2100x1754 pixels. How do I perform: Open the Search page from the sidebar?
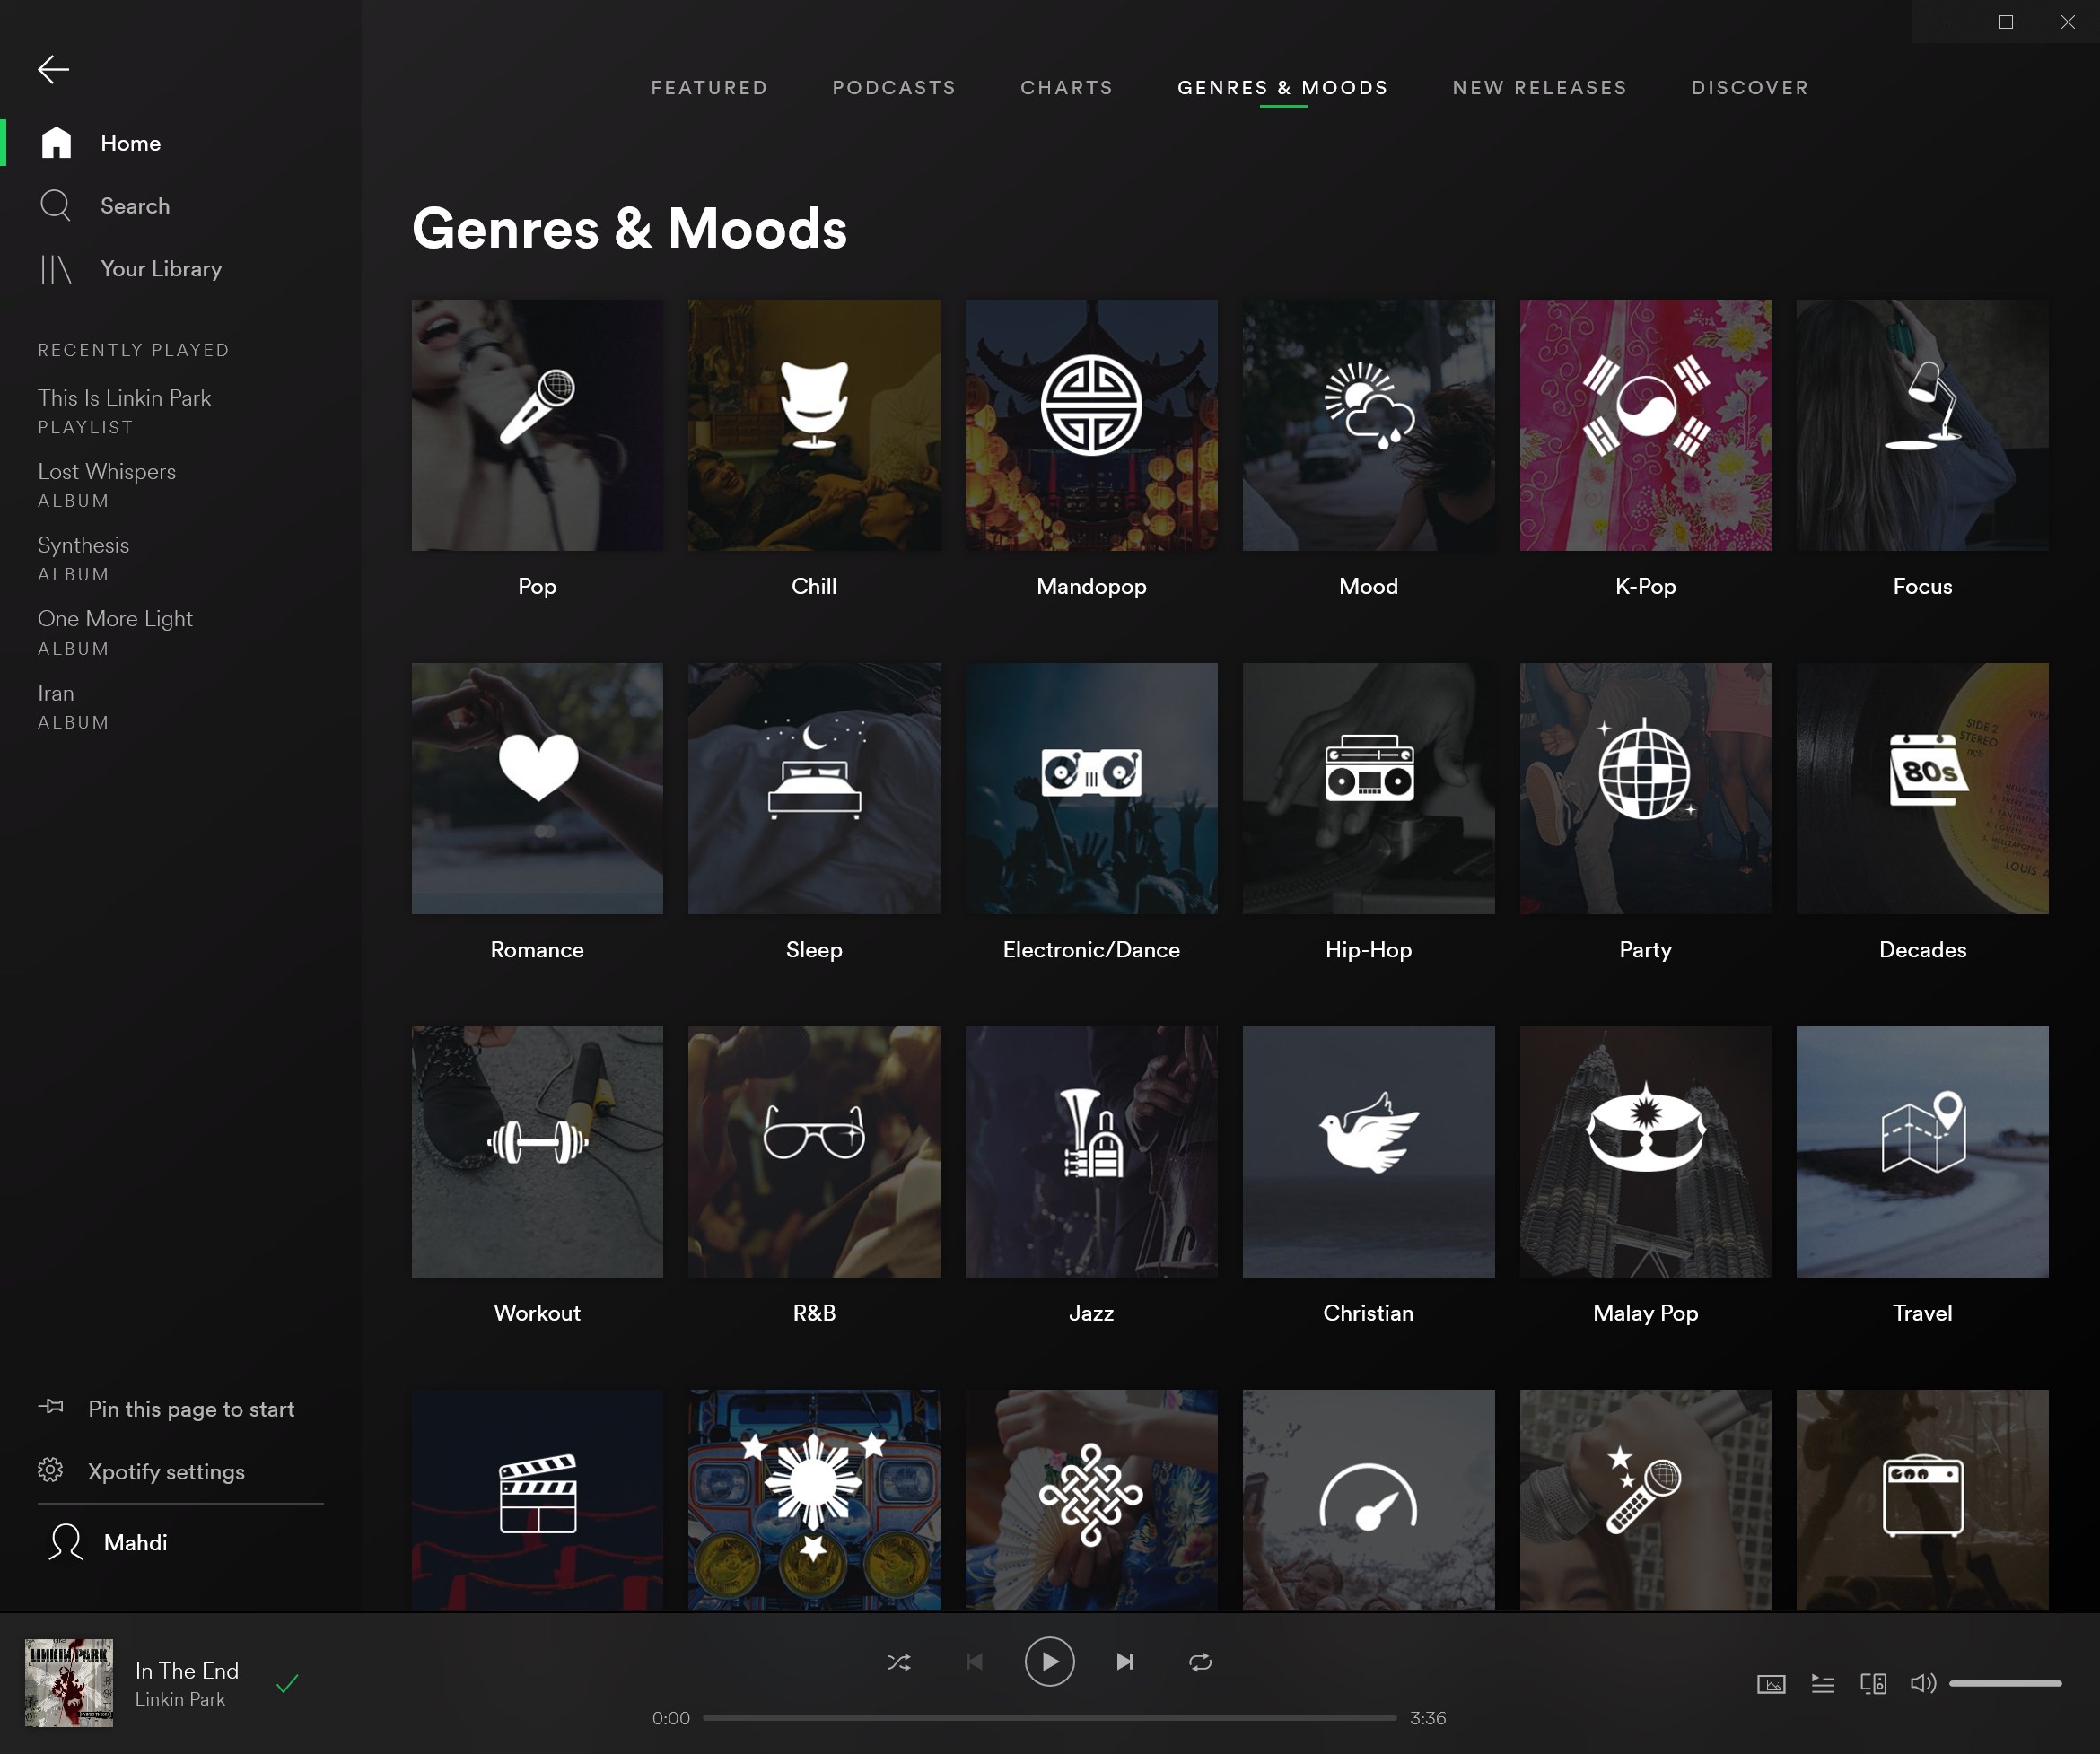pos(134,206)
